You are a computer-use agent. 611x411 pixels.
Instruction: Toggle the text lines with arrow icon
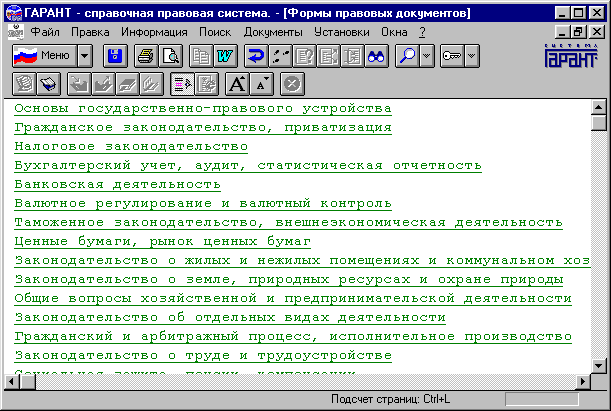click(183, 84)
